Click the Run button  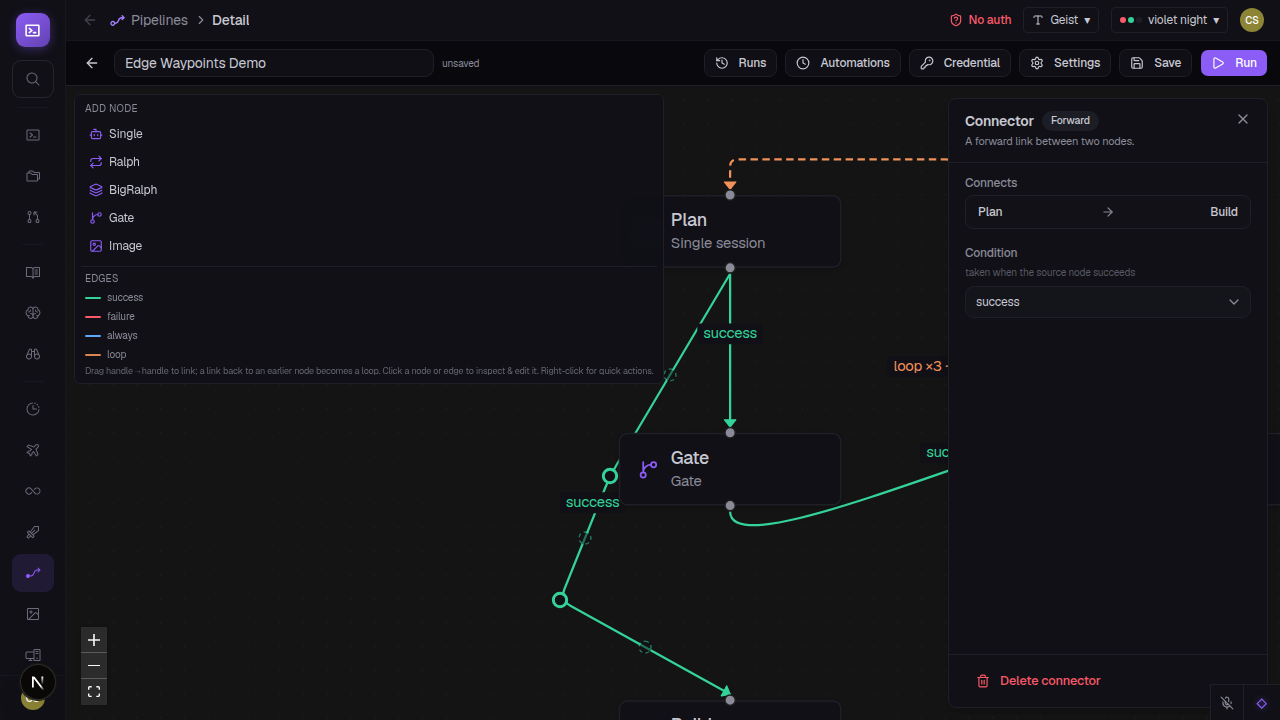(1234, 63)
